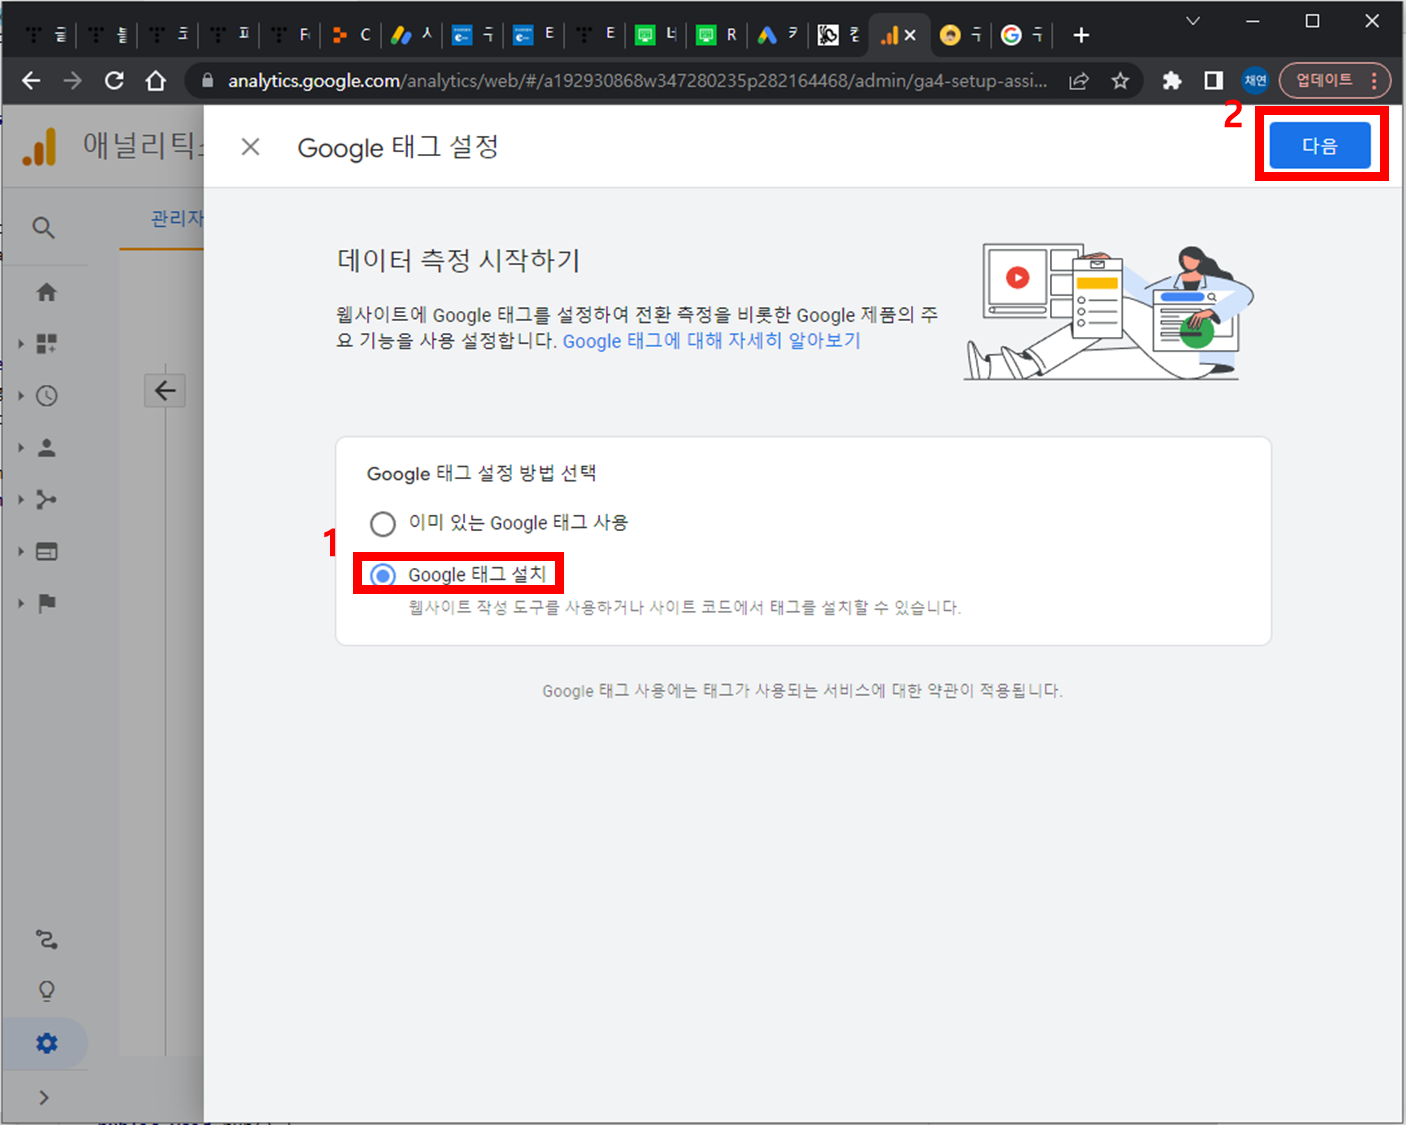Screen dimensions: 1406x1125
Task: Click the browser Back arrow
Action: pyautogui.click(x=31, y=81)
